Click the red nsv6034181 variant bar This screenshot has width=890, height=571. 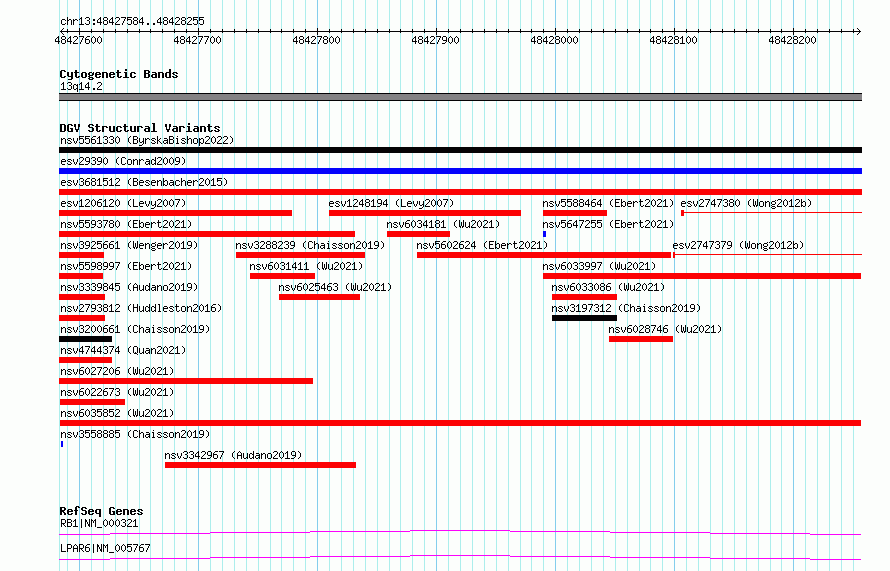pos(418,234)
